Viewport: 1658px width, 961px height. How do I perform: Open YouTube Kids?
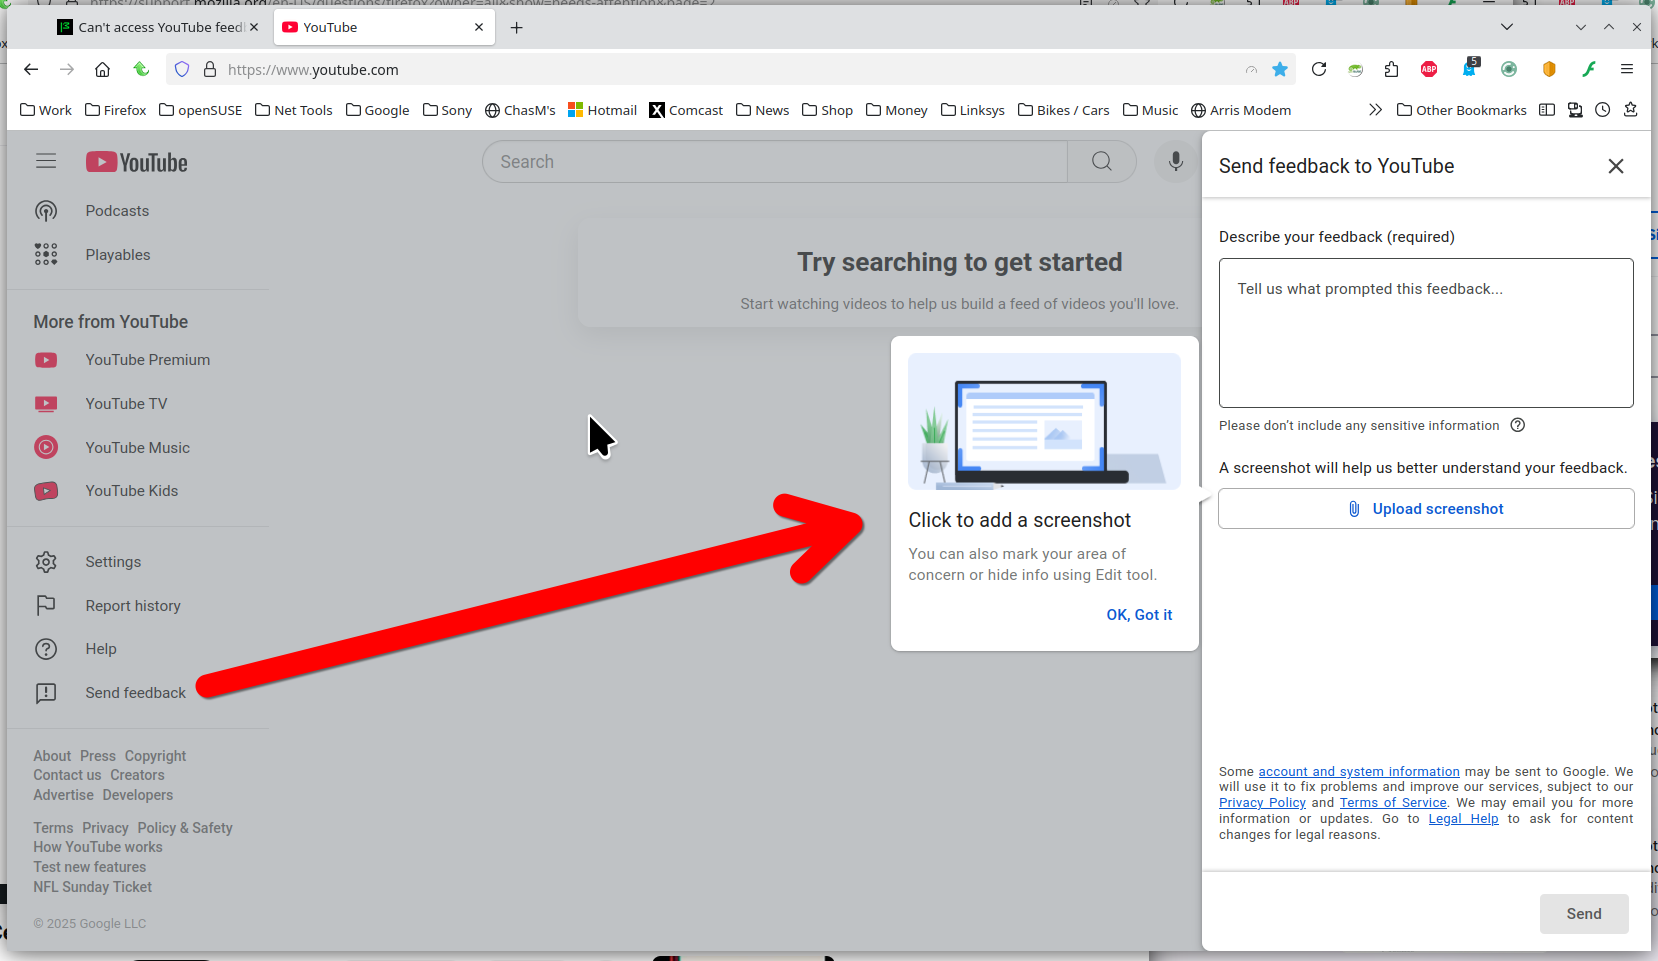point(132,491)
